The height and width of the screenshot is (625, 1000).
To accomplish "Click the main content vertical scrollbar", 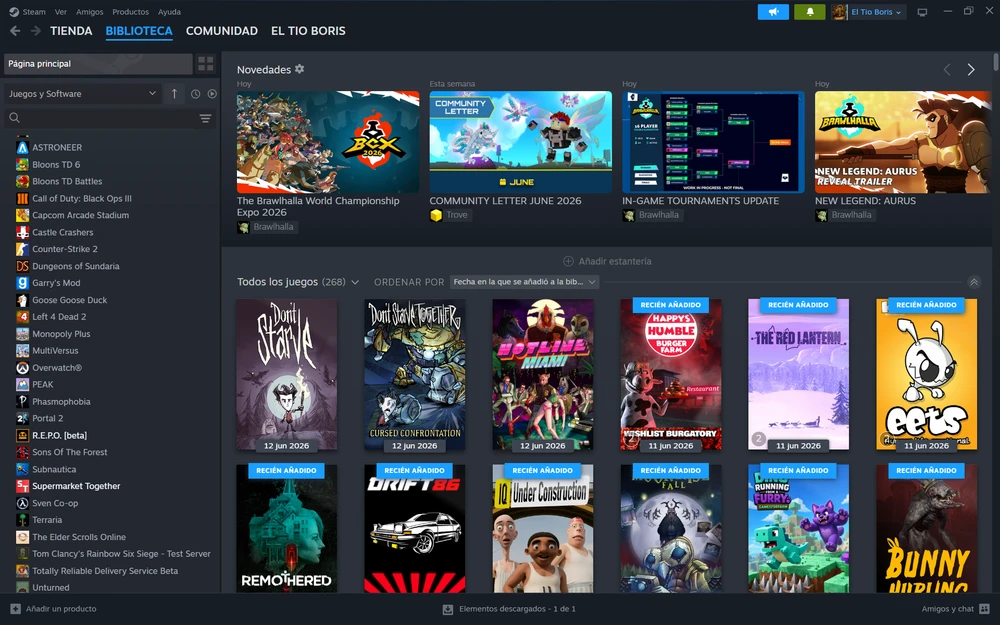I will pyautogui.click(x=996, y=62).
